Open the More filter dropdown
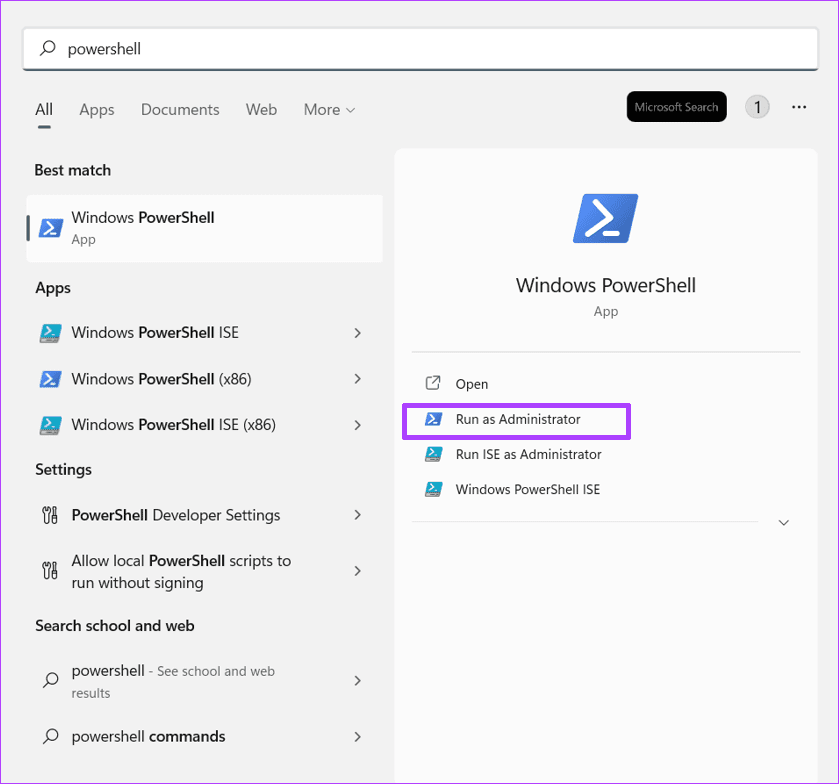The image size is (839, 784). [329, 110]
